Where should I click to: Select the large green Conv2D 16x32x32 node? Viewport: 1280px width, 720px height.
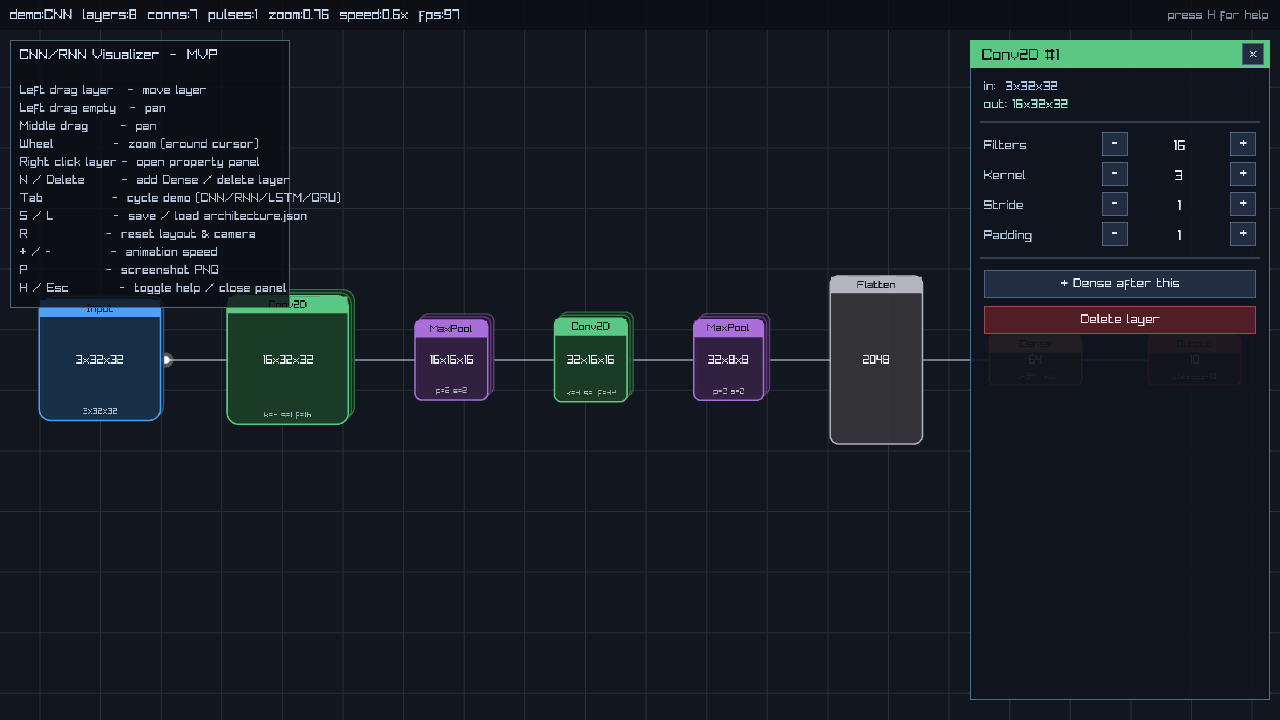288,360
